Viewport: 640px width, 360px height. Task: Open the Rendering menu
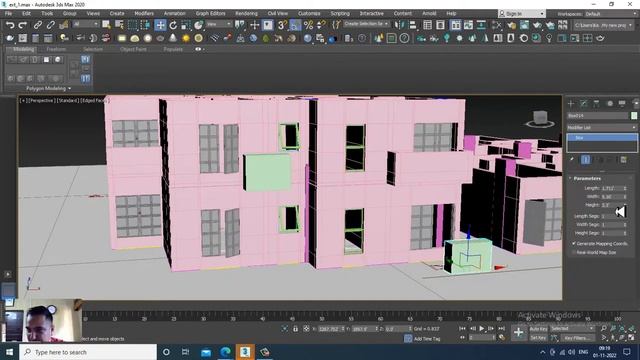coord(246,13)
